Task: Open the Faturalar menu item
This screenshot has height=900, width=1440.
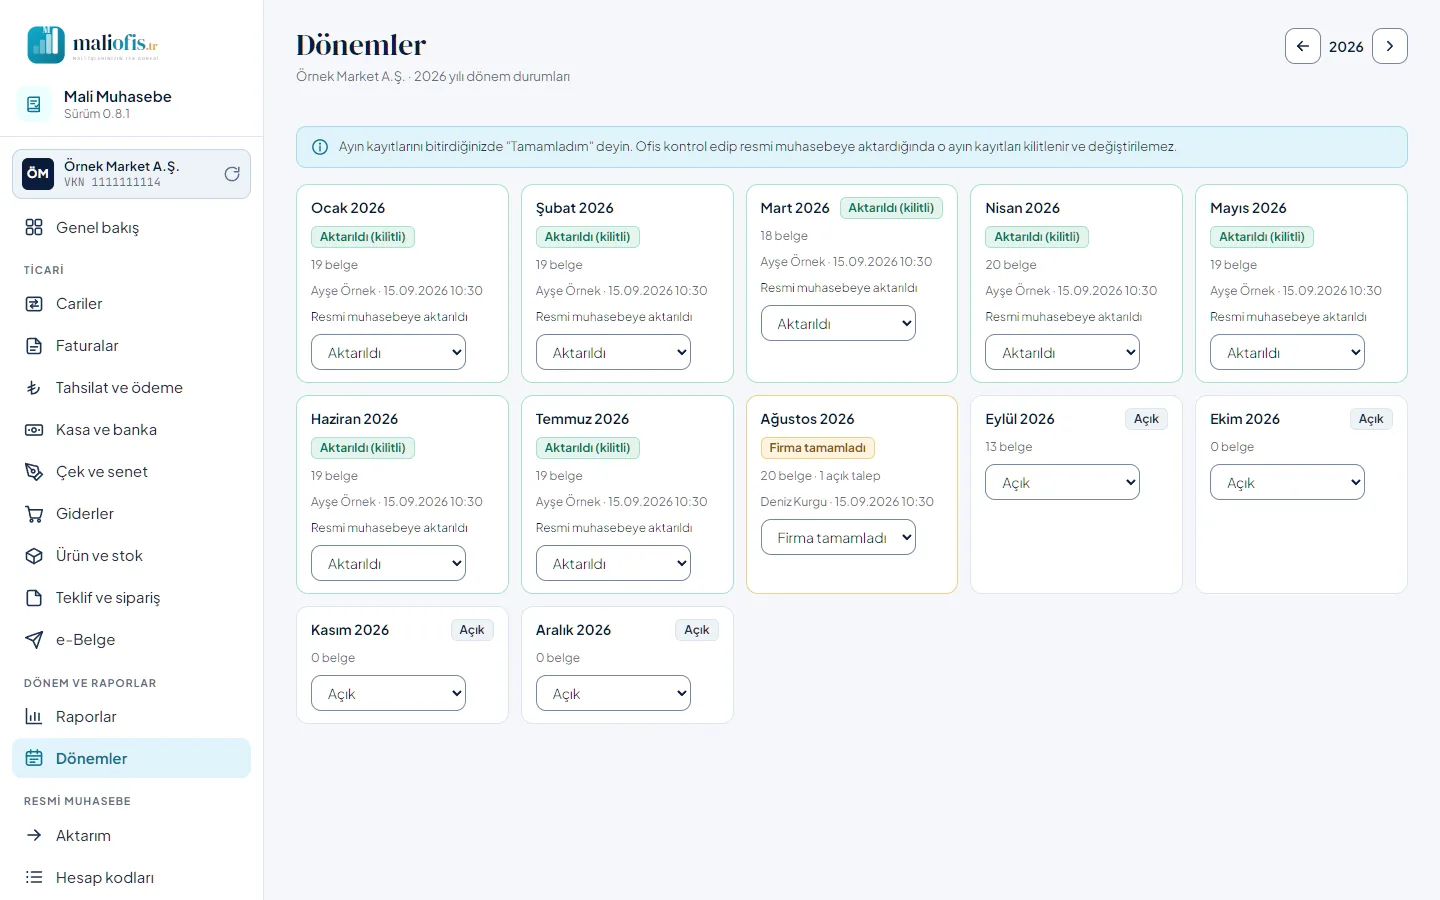Action: click(x=131, y=346)
